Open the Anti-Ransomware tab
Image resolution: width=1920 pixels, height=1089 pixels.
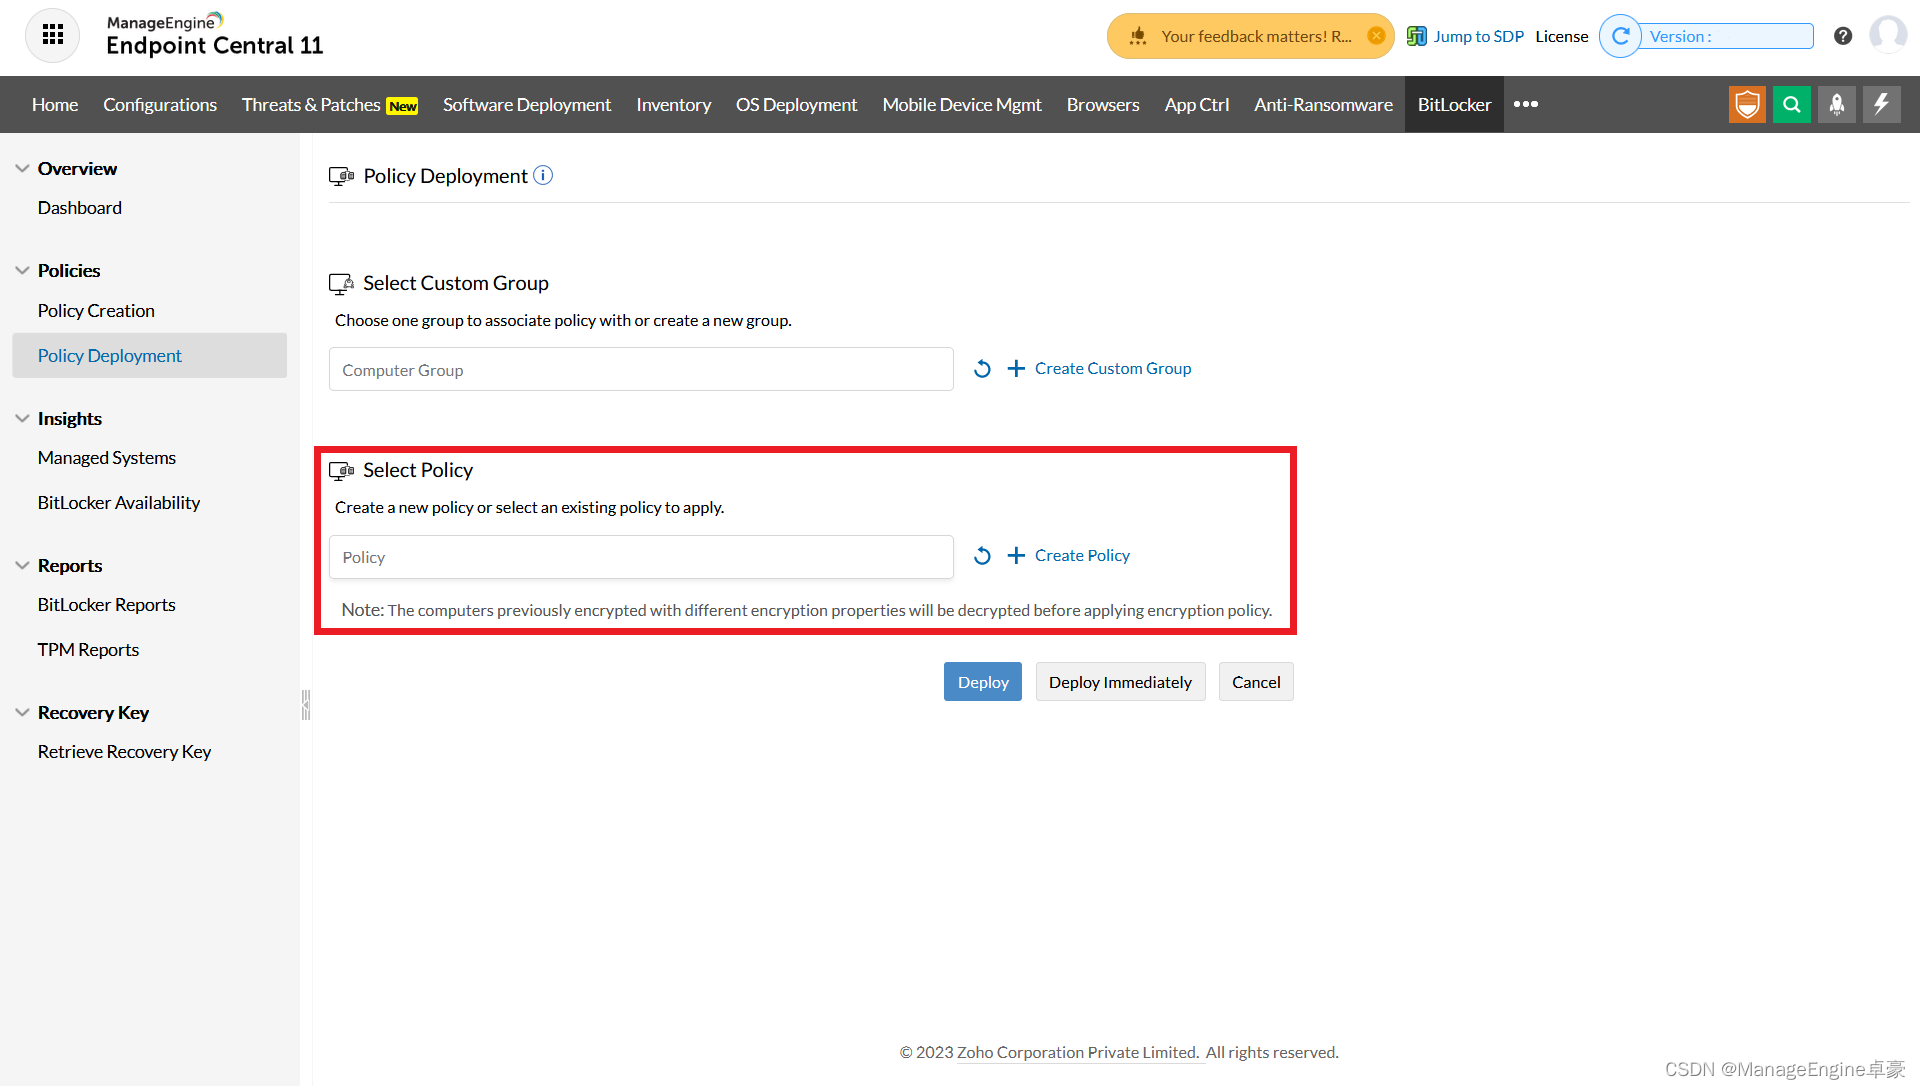tap(1324, 104)
